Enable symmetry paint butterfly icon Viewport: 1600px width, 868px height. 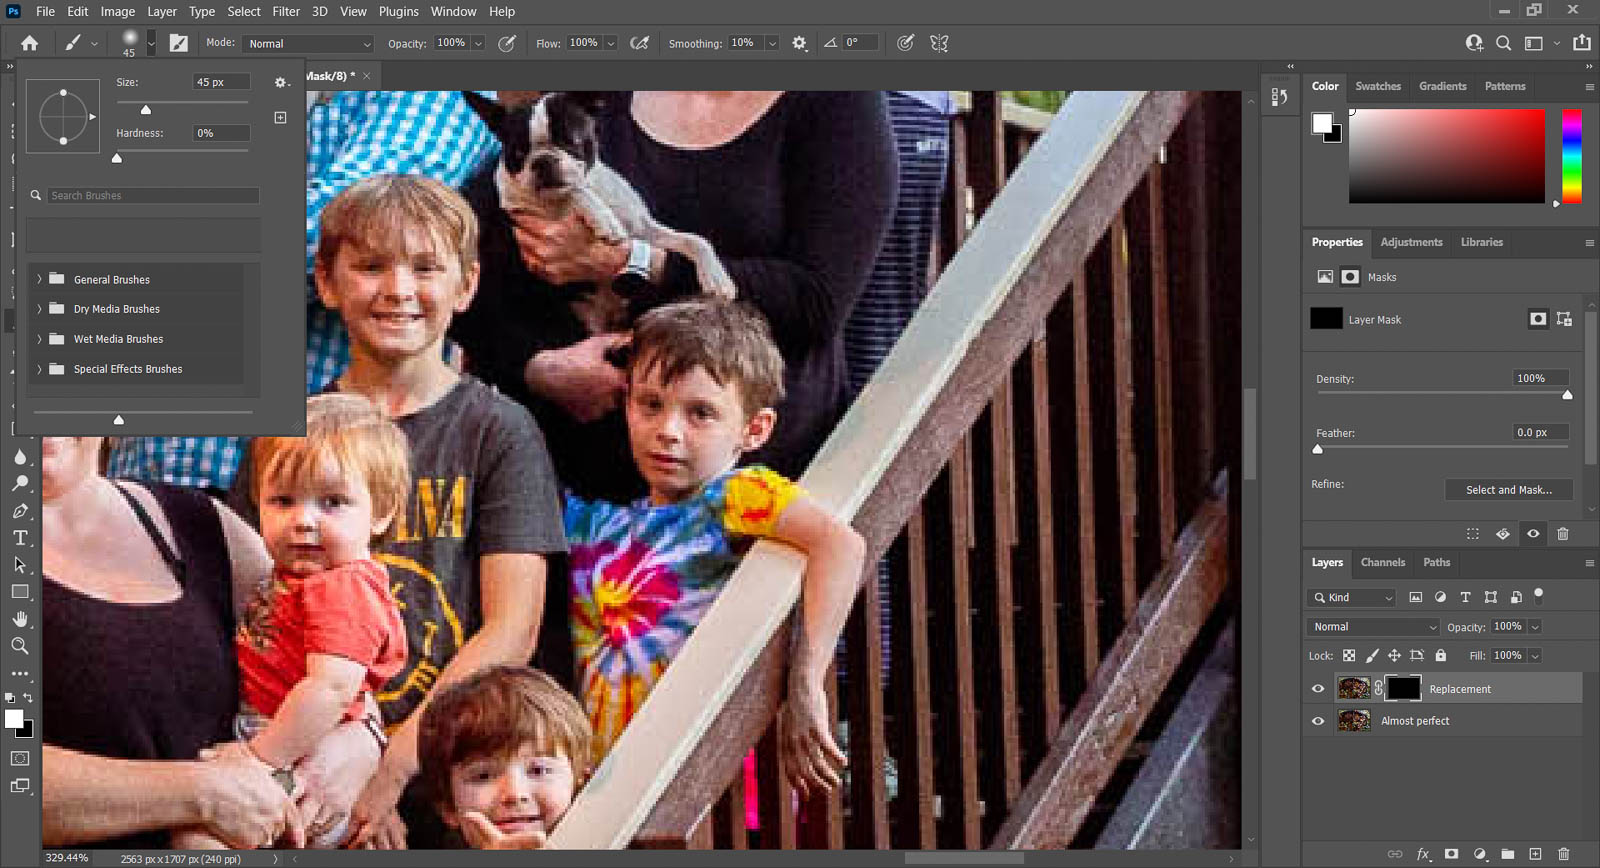939,43
